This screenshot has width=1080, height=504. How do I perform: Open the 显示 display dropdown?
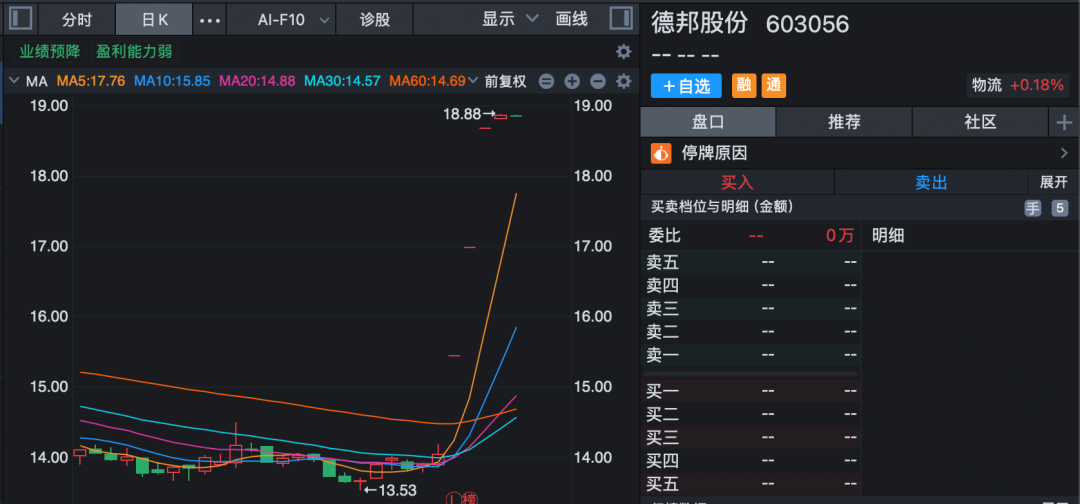[510, 19]
